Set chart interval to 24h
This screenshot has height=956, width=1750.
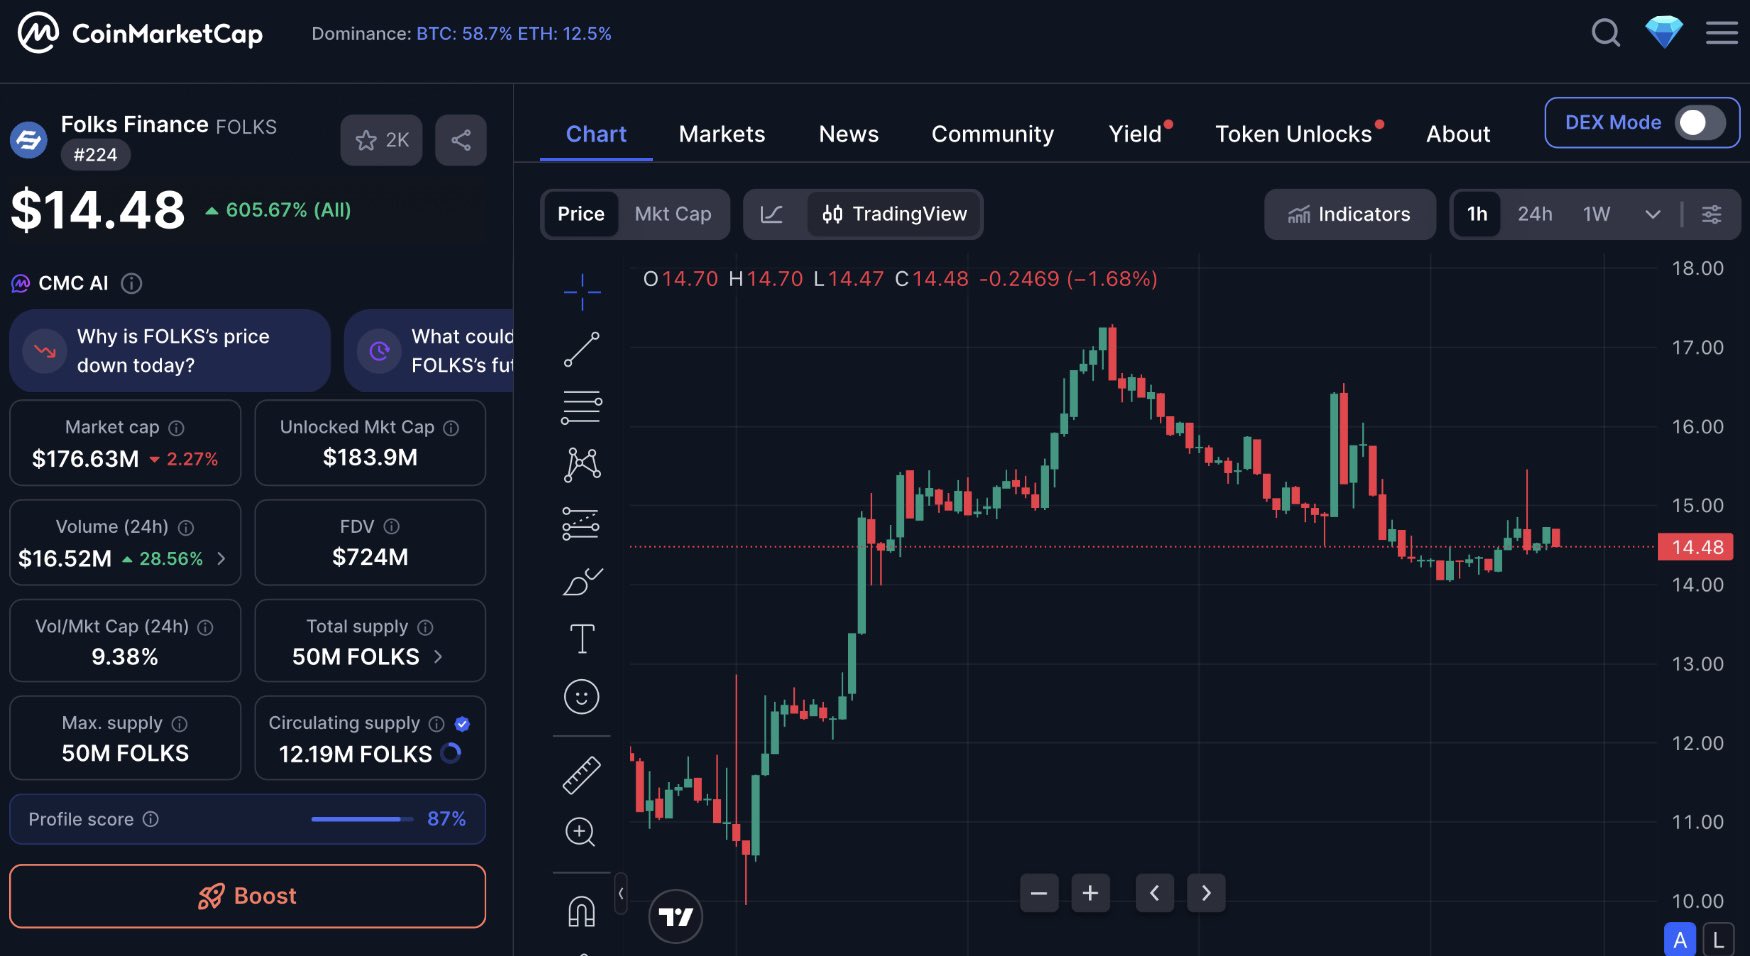[1535, 214]
